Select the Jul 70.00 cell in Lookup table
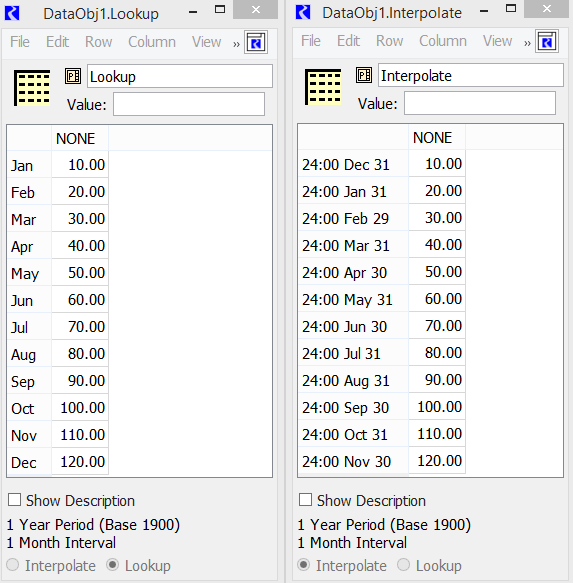This screenshot has height=583, width=573. tap(80, 327)
